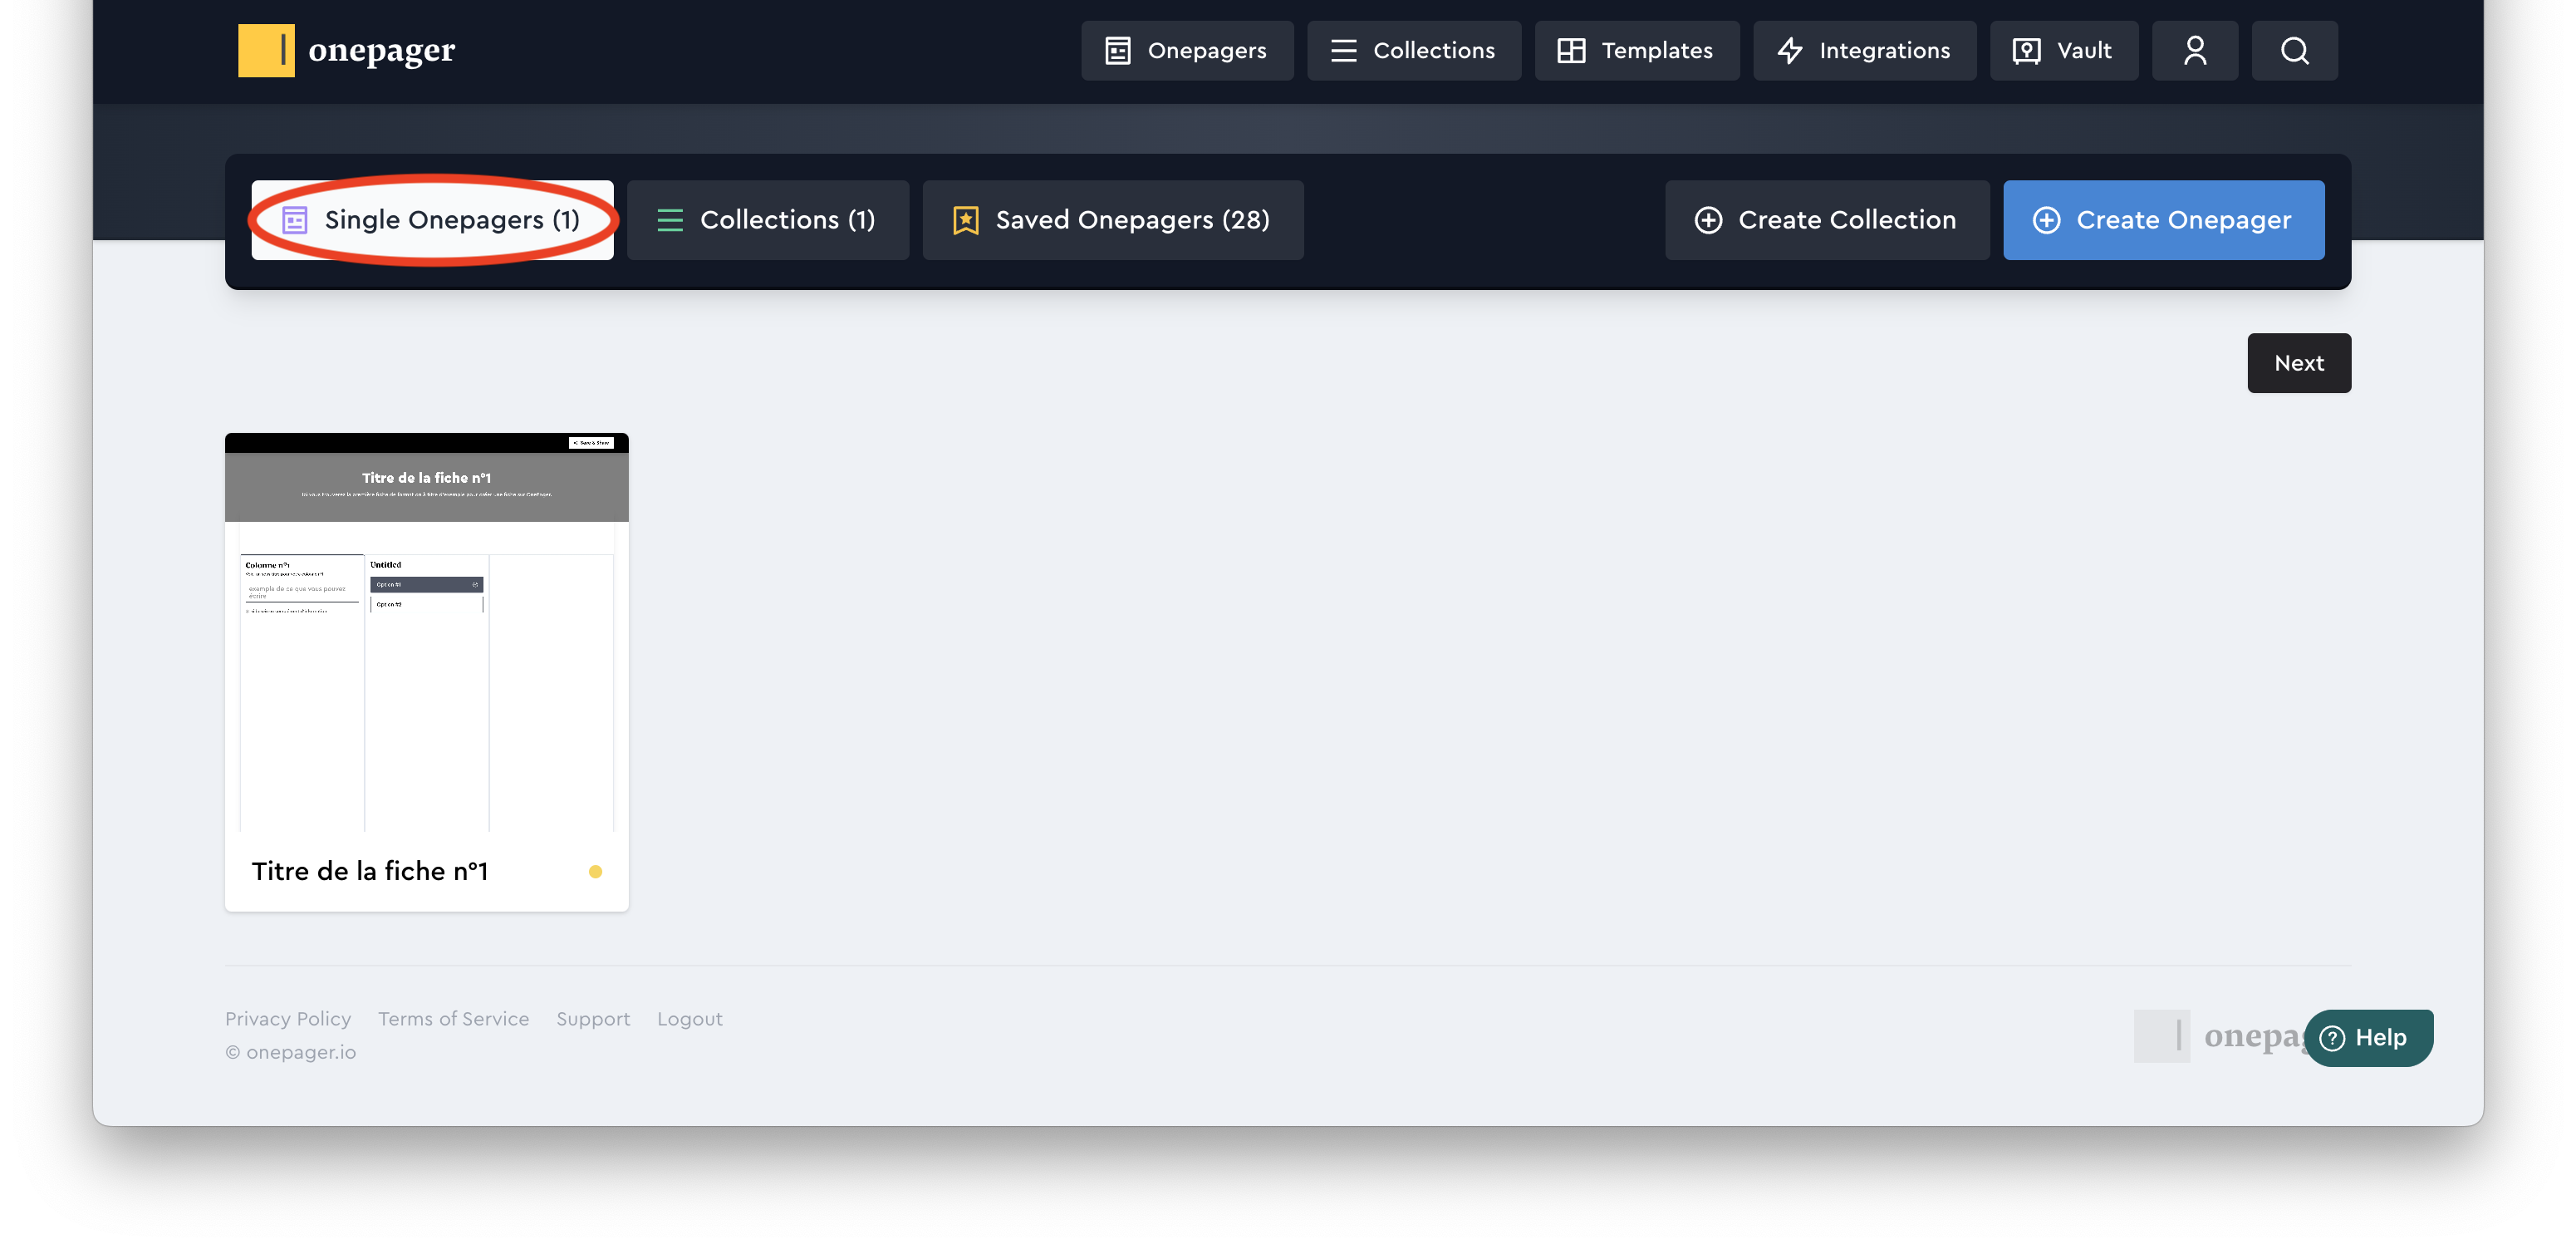The height and width of the screenshot is (1249, 2576).
Task: Switch to the Collections (1) tab
Action: coord(767,220)
